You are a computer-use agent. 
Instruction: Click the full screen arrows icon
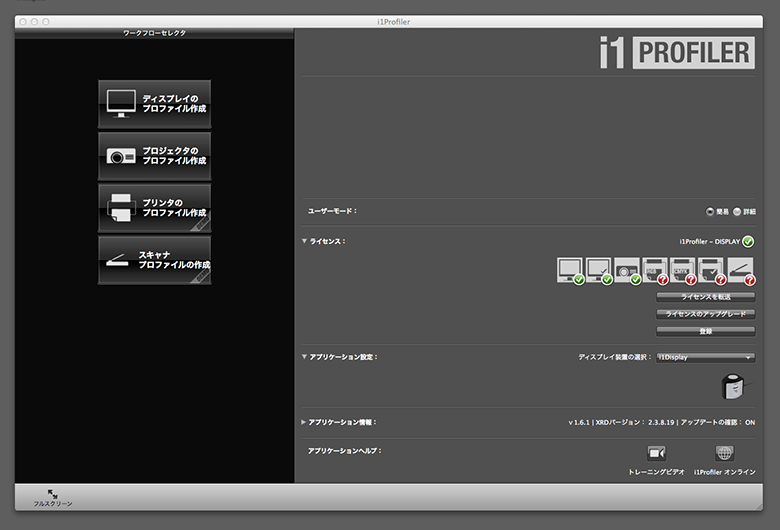[52, 494]
